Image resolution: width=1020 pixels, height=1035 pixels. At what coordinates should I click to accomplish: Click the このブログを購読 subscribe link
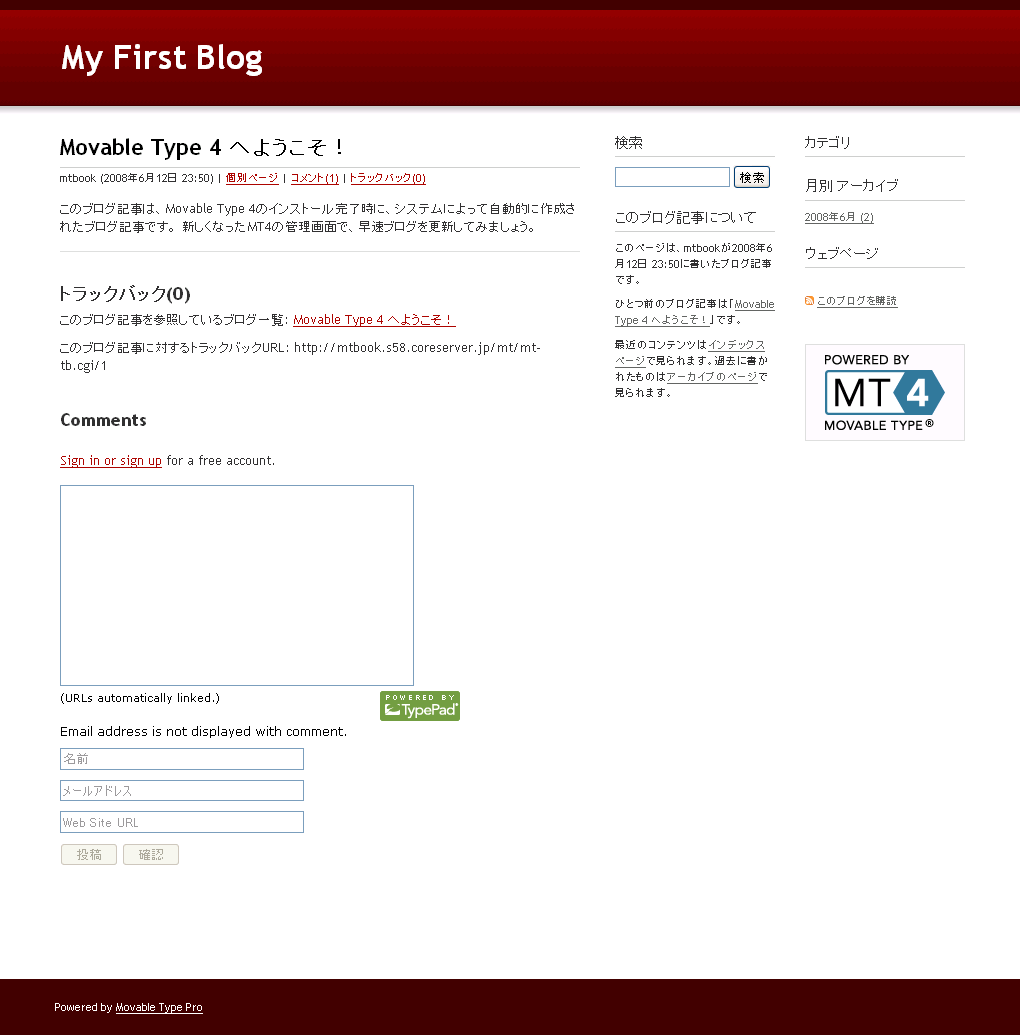pos(856,301)
